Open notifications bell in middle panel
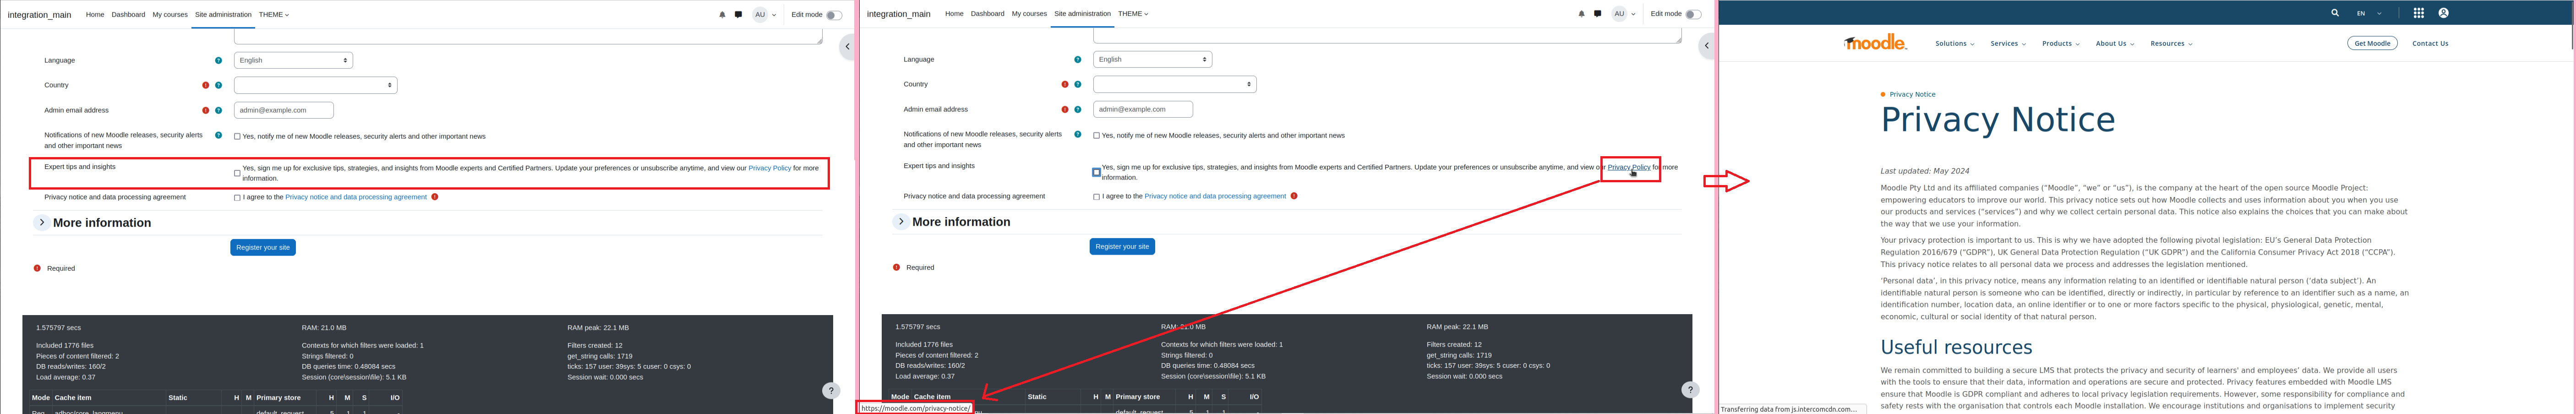 [x=1581, y=14]
